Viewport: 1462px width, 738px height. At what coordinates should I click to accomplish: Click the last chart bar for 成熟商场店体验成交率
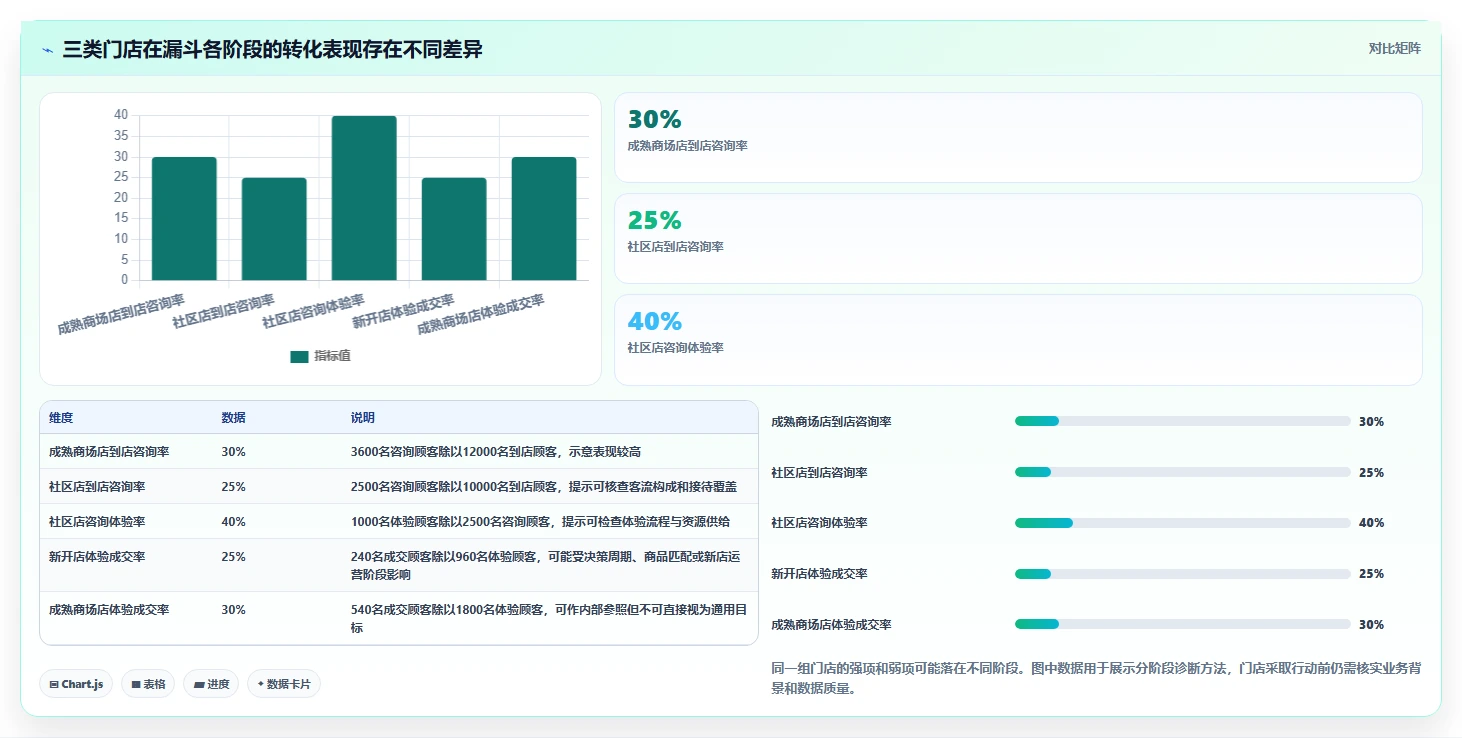[x=544, y=219]
